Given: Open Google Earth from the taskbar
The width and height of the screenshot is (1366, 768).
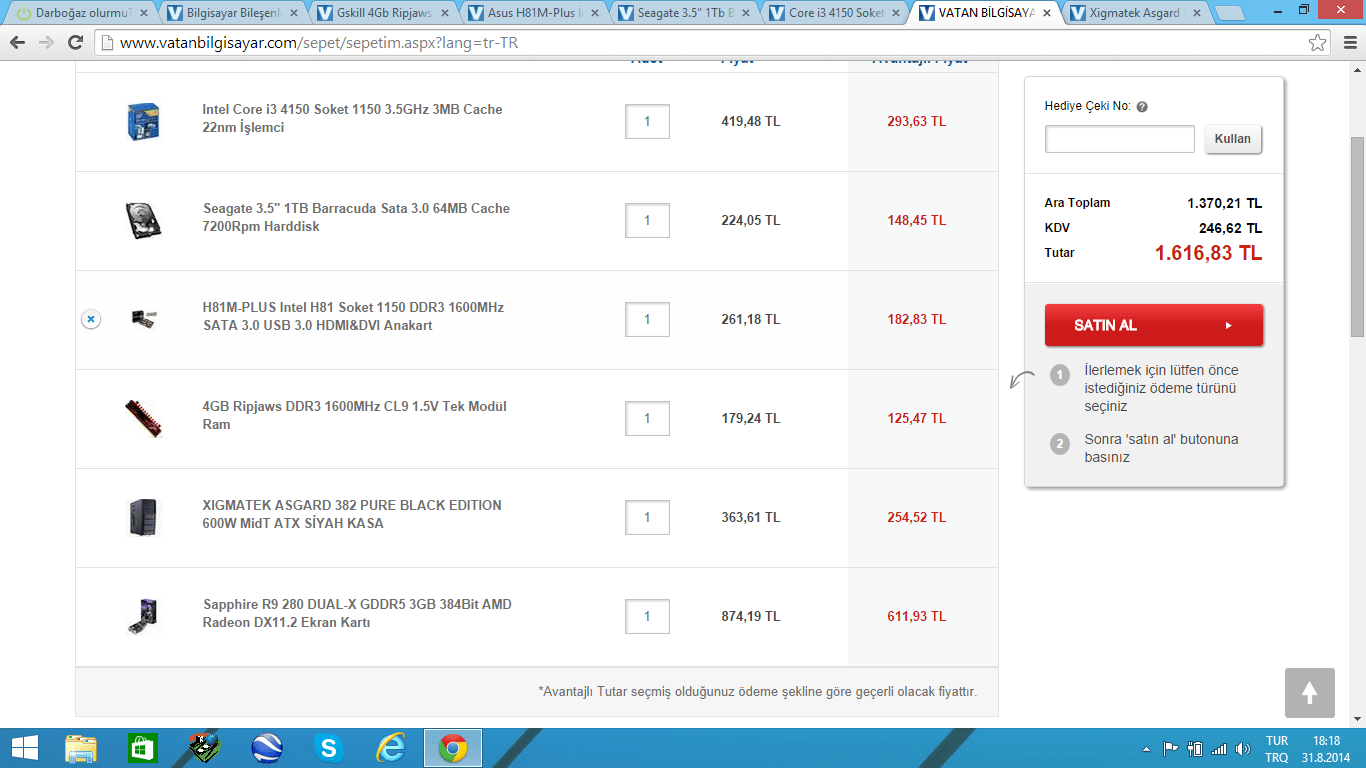Looking at the screenshot, I should coord(267,748).
